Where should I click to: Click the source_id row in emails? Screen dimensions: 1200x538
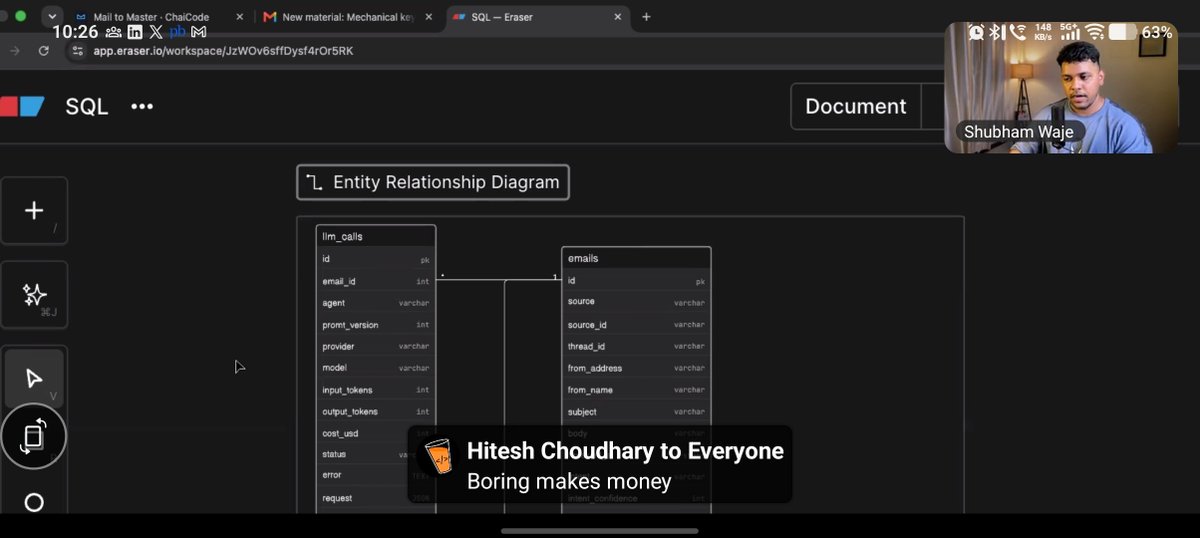coord(636,325)
